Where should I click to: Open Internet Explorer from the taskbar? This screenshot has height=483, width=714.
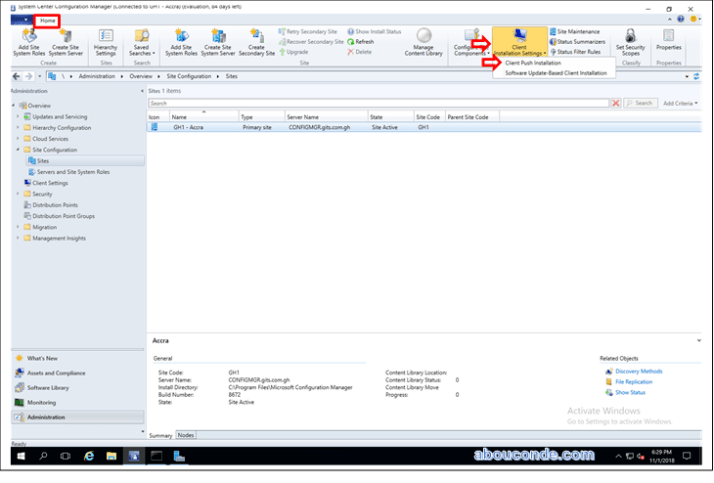(x=90, y=455)
